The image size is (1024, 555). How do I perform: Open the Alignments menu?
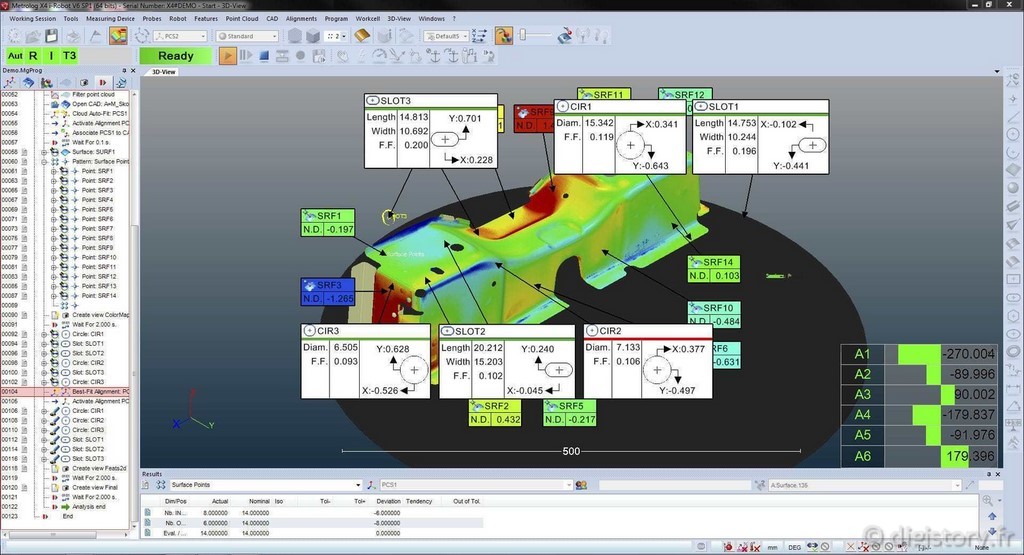(x=301, y=18)
